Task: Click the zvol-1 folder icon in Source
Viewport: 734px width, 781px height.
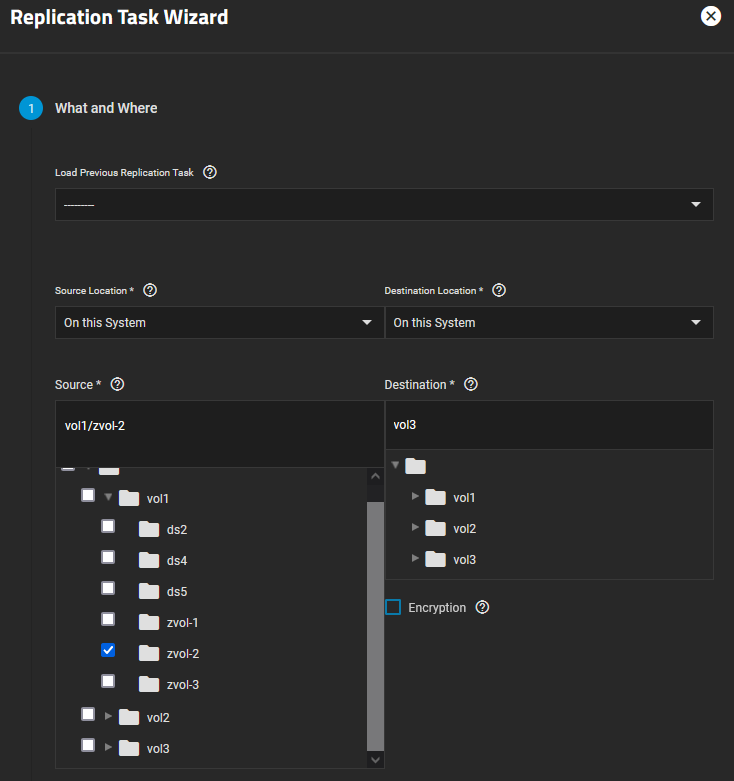Action: (149, 622)
